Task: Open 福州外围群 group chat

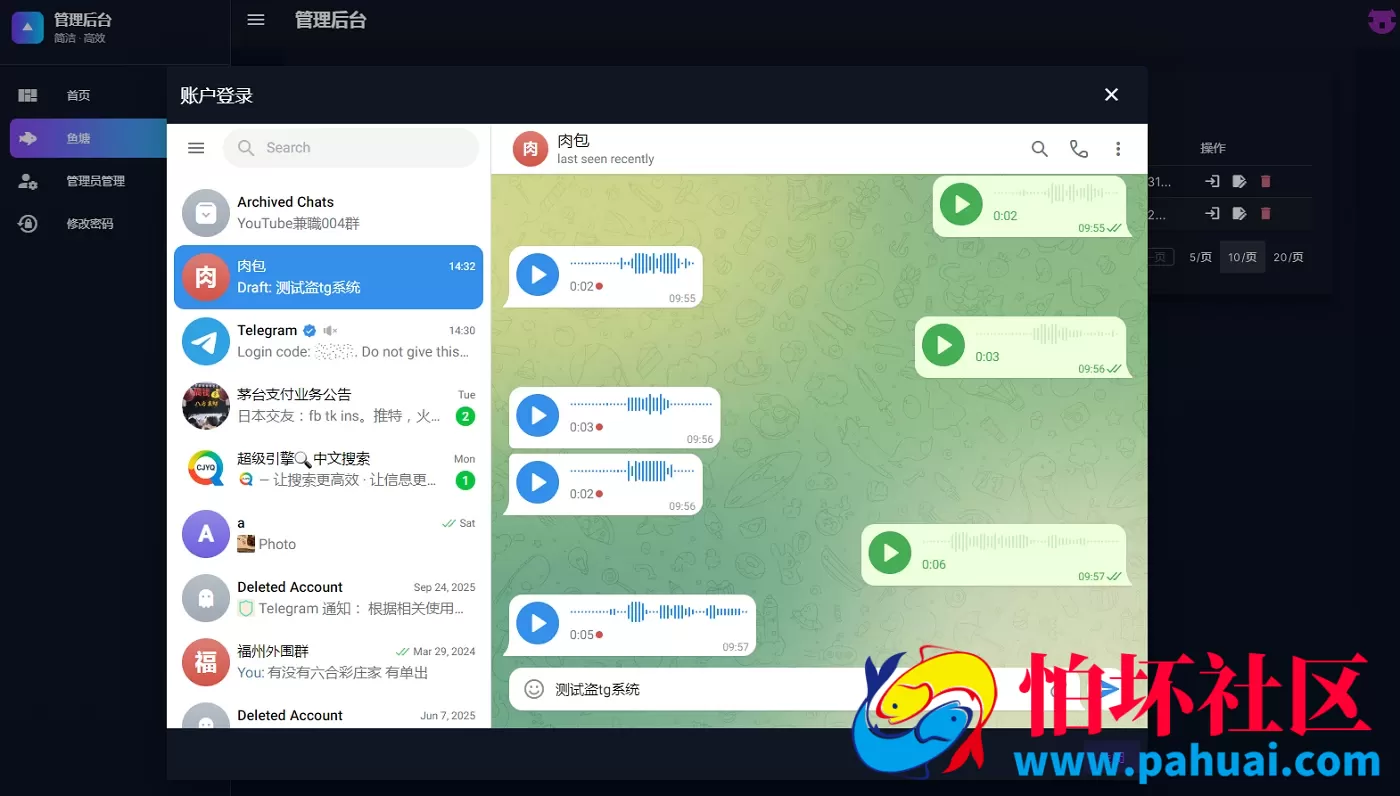Action: click(328, 662)
